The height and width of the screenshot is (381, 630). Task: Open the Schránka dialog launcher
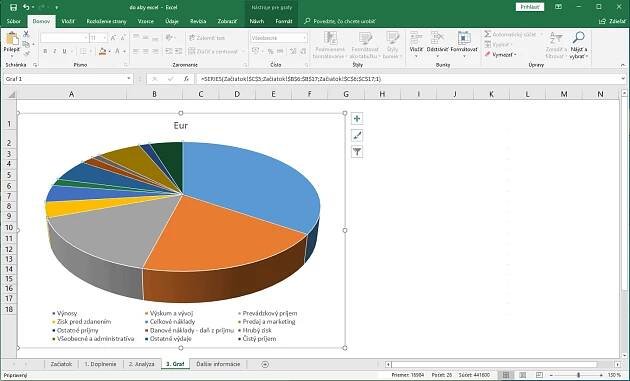click(35, 65)
